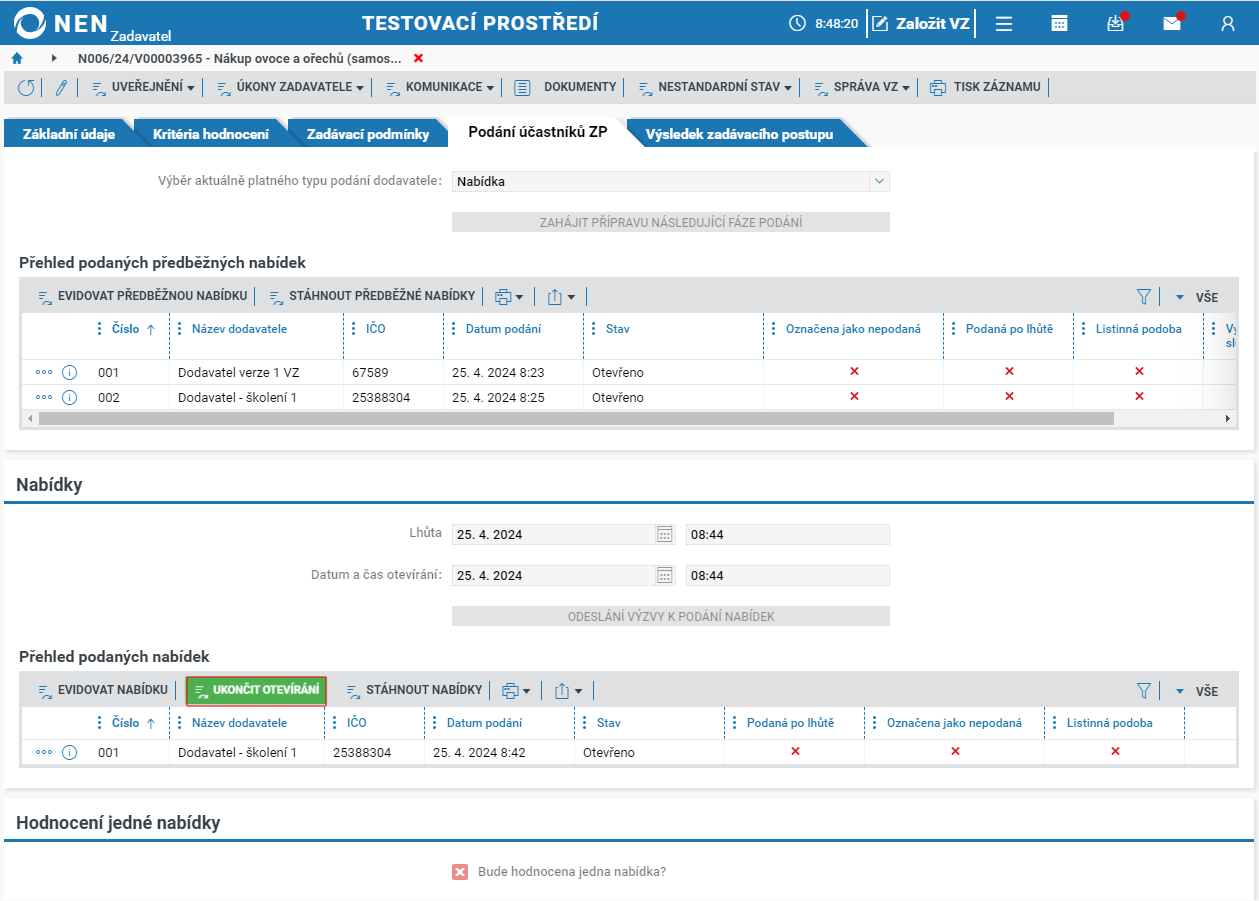Switch to Kritéria hodnocení tab
This screenshot has width=1259, height=901.
click(x=211, y=134)
